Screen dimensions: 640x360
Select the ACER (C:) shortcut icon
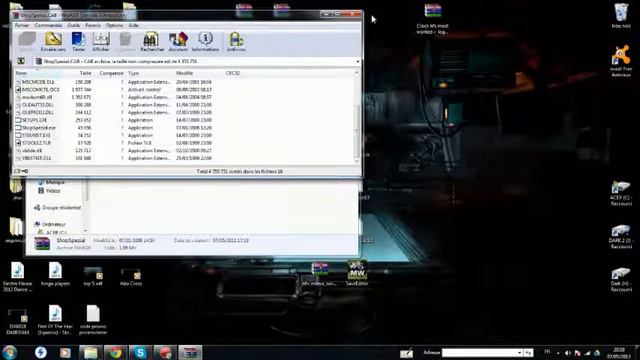tap(621, 193)
